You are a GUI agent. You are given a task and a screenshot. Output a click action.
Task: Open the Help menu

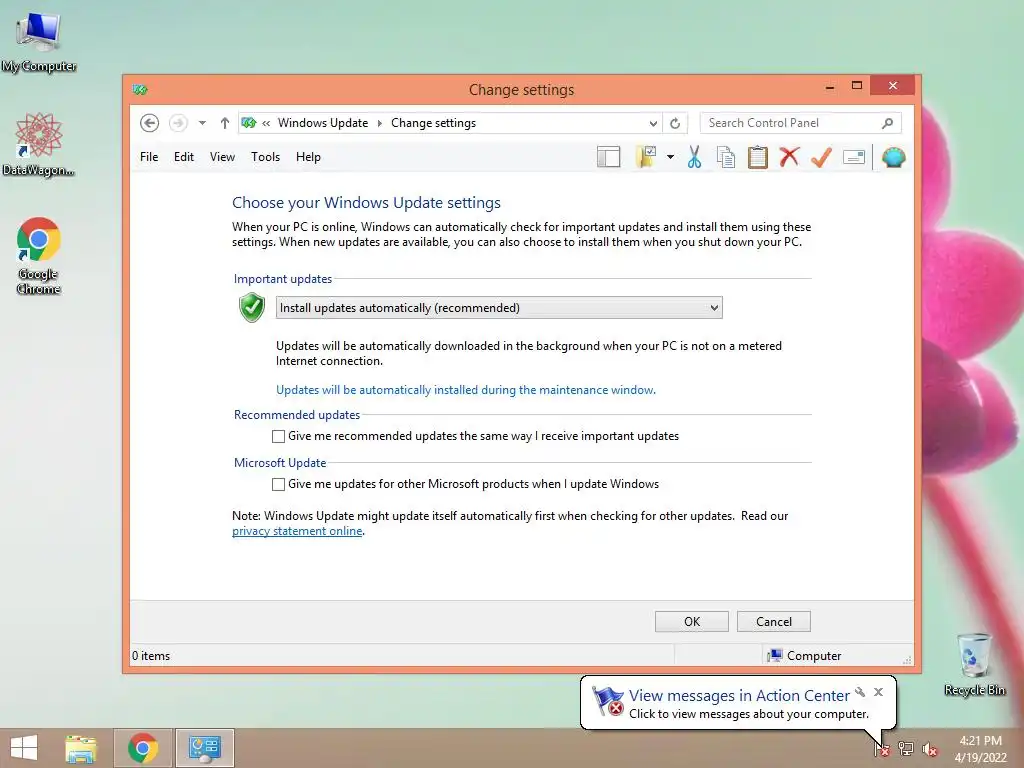click(x=308, y=157)
